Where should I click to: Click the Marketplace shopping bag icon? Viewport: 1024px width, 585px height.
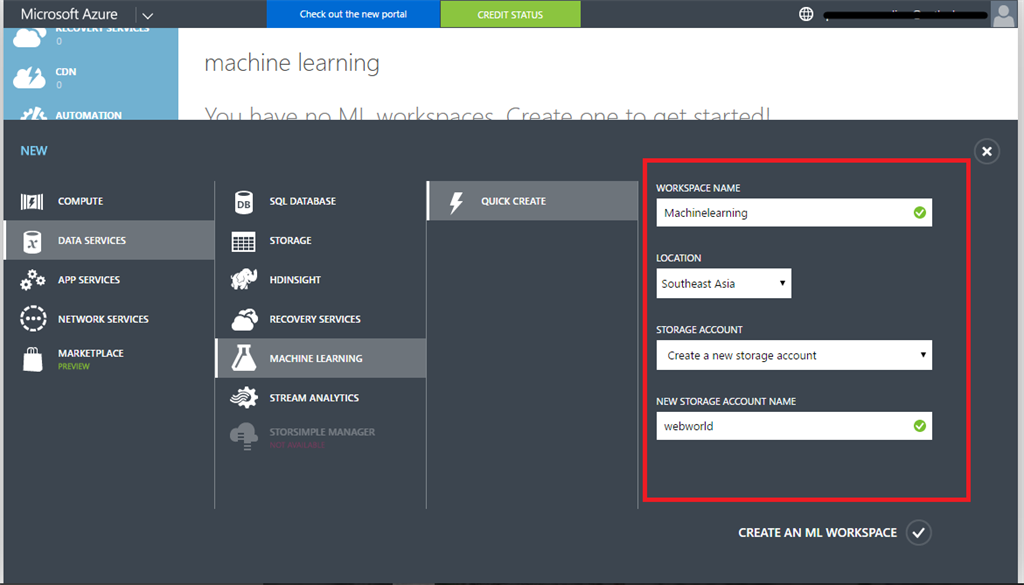tap(33, 359)
